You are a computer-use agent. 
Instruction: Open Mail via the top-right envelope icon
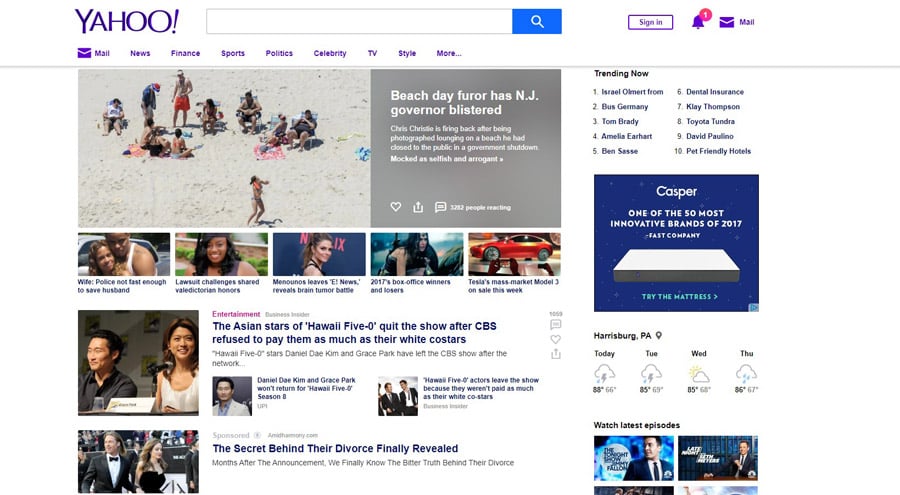(727, 22)
